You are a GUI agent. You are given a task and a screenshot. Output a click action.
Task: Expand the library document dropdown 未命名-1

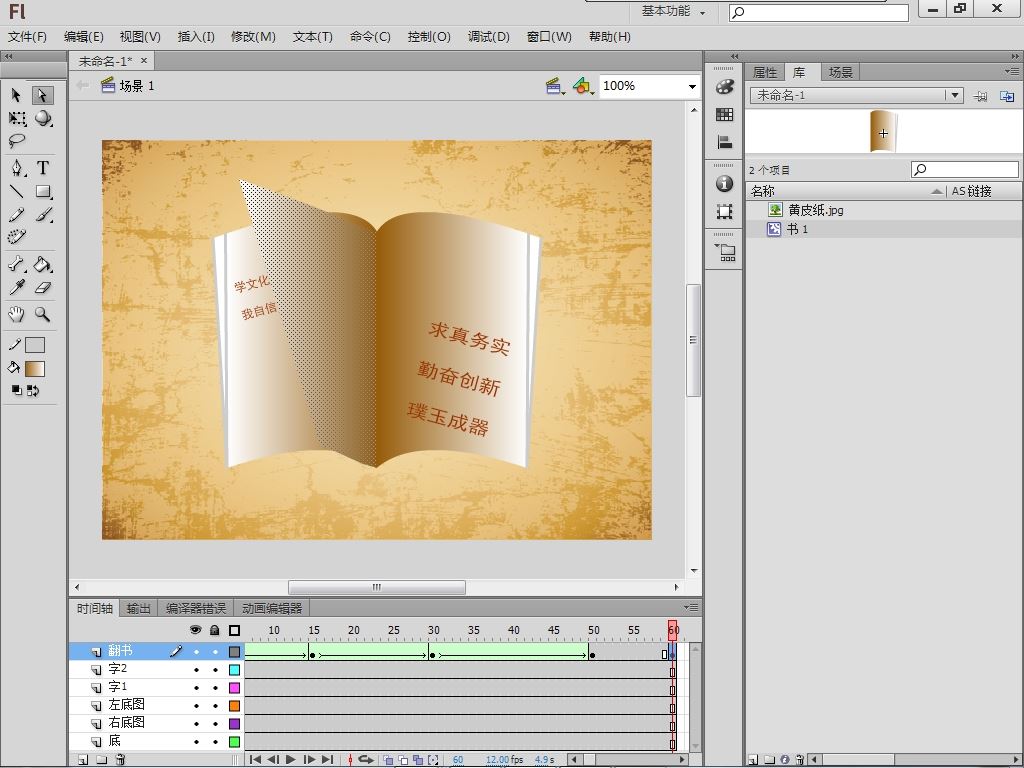(x=955, y=96)
